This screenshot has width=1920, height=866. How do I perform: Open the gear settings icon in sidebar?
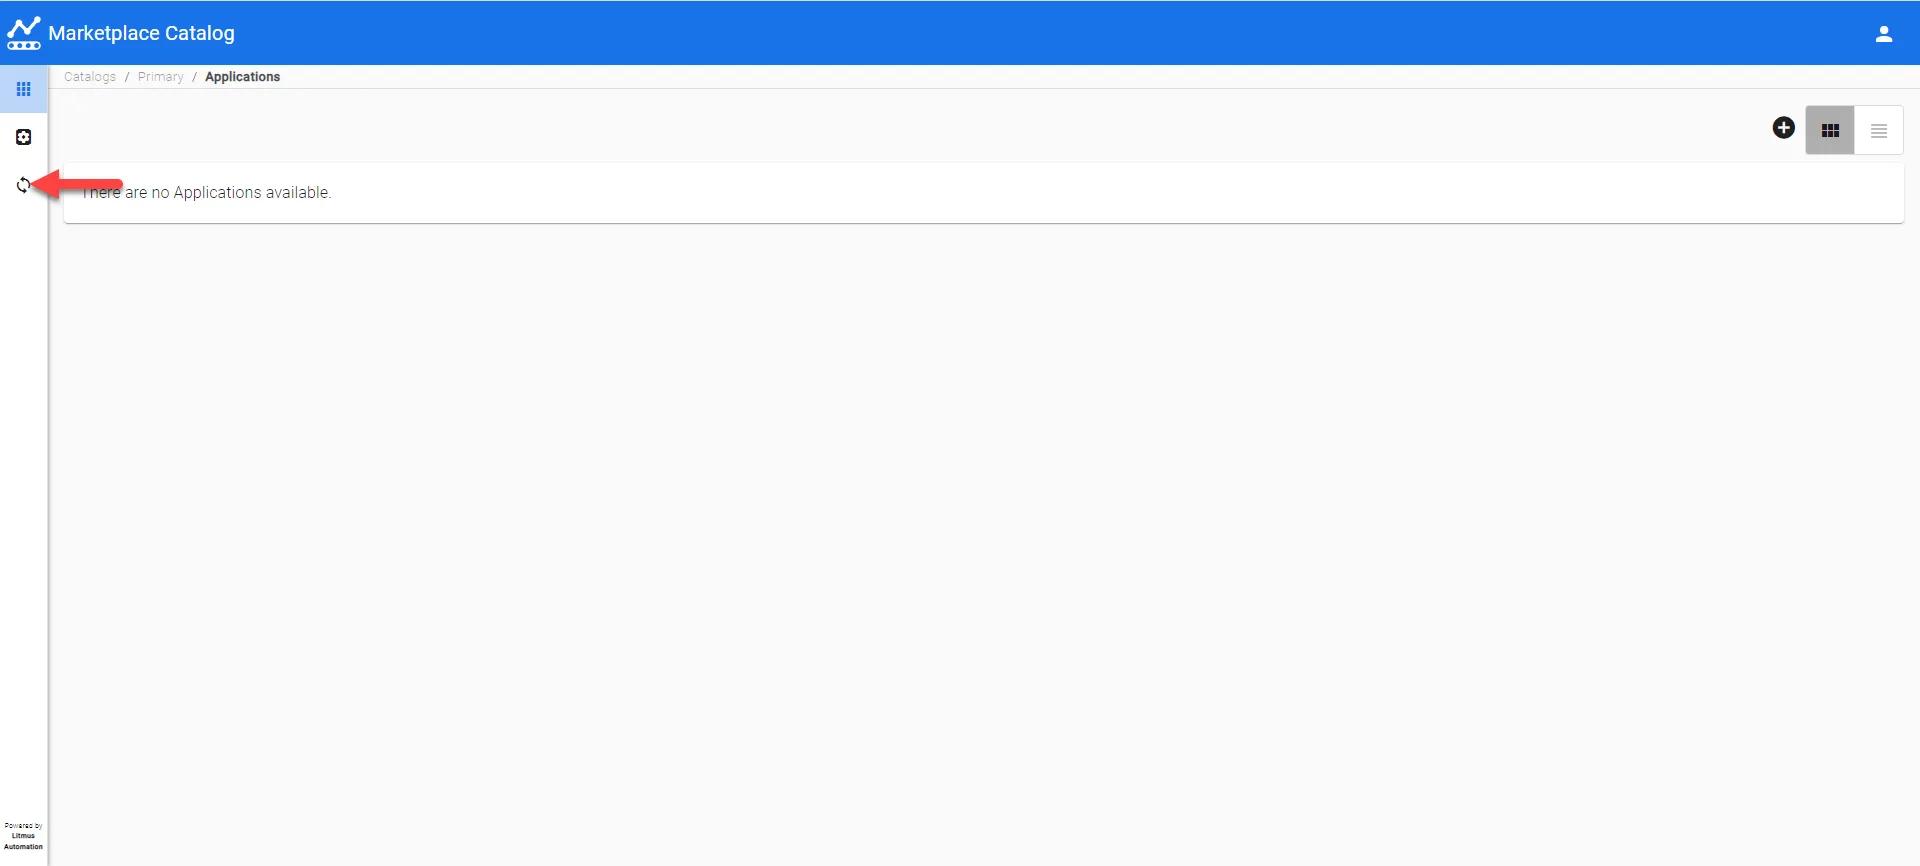23,137
